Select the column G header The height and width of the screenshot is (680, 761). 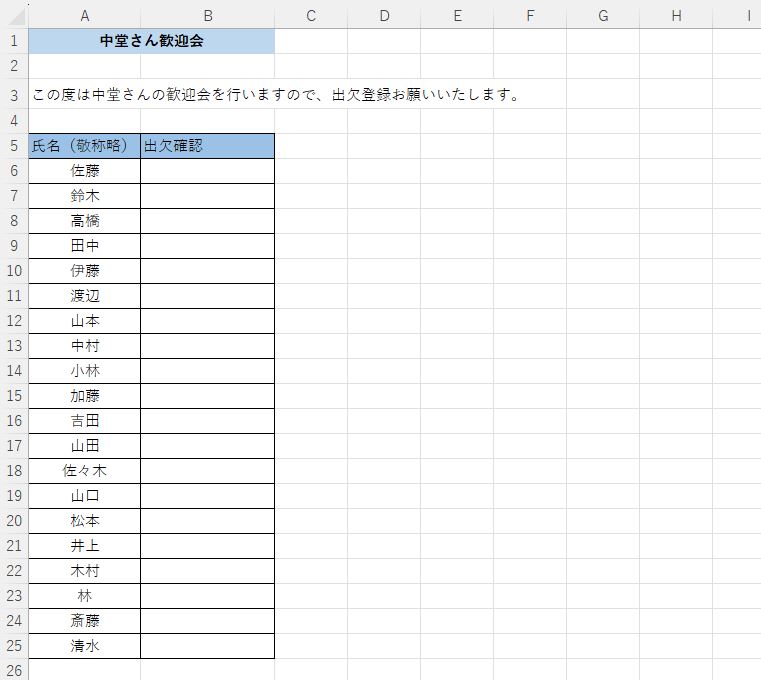point(603,15)
